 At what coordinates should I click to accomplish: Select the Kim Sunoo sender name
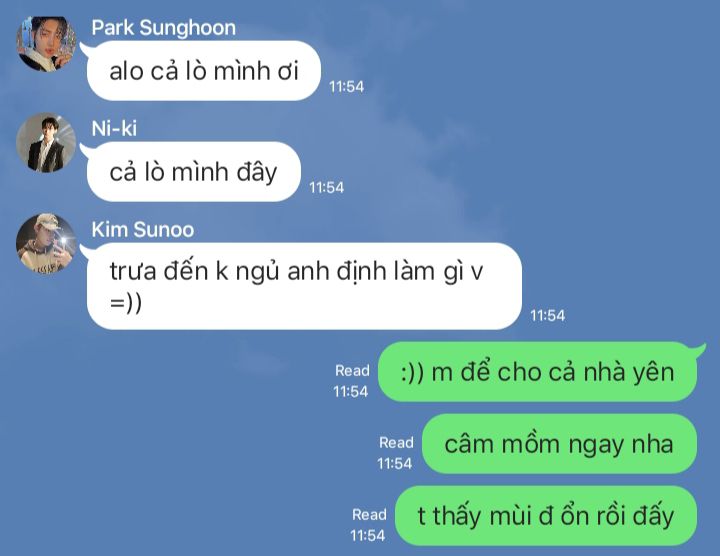pyautogui.click(x=143, y=230)
